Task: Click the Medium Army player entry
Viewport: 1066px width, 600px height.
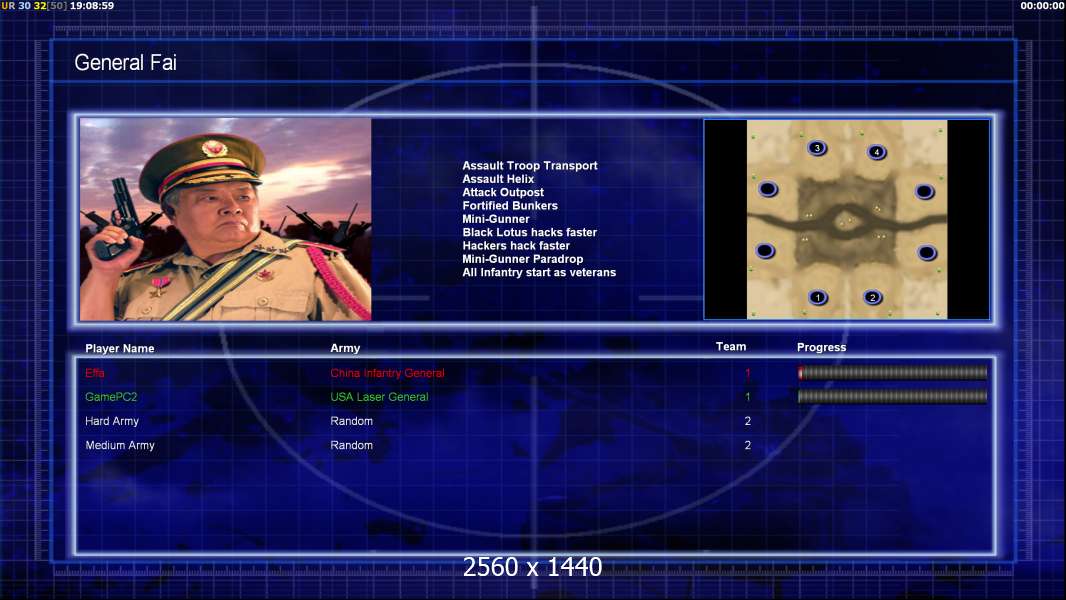Action: coord(120,445)
